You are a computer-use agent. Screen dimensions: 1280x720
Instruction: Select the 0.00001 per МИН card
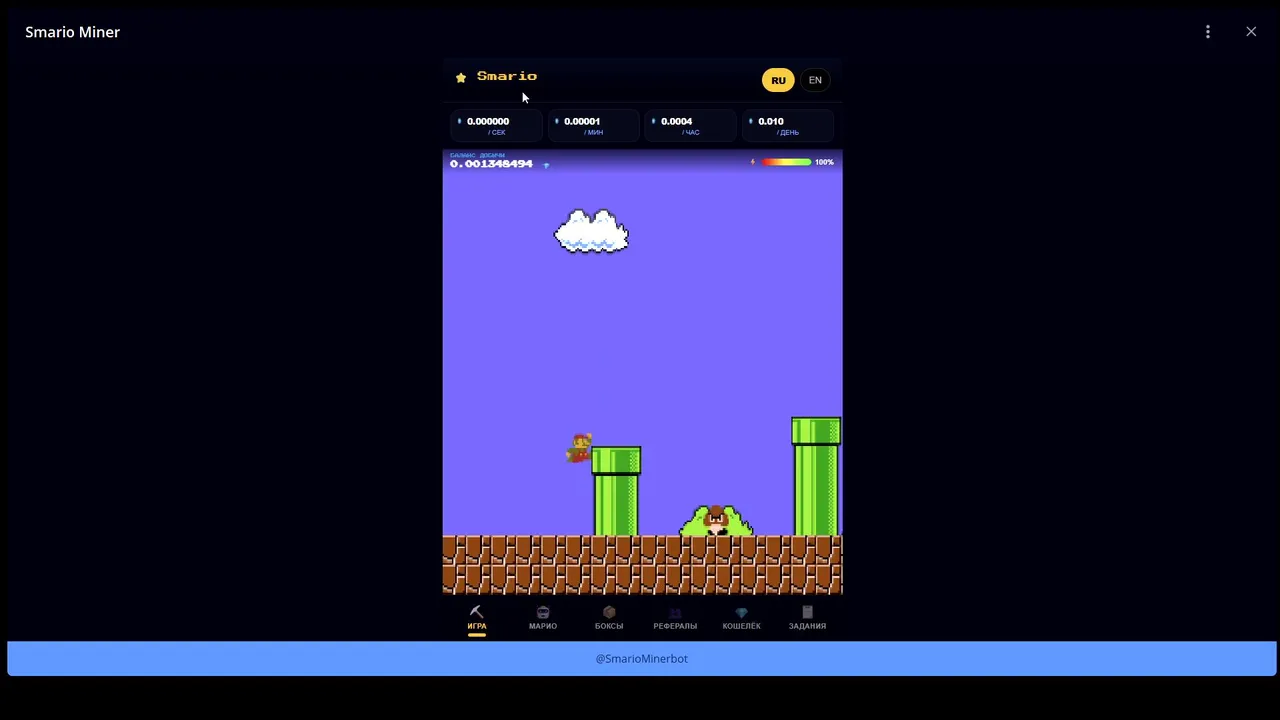point(593,125)
